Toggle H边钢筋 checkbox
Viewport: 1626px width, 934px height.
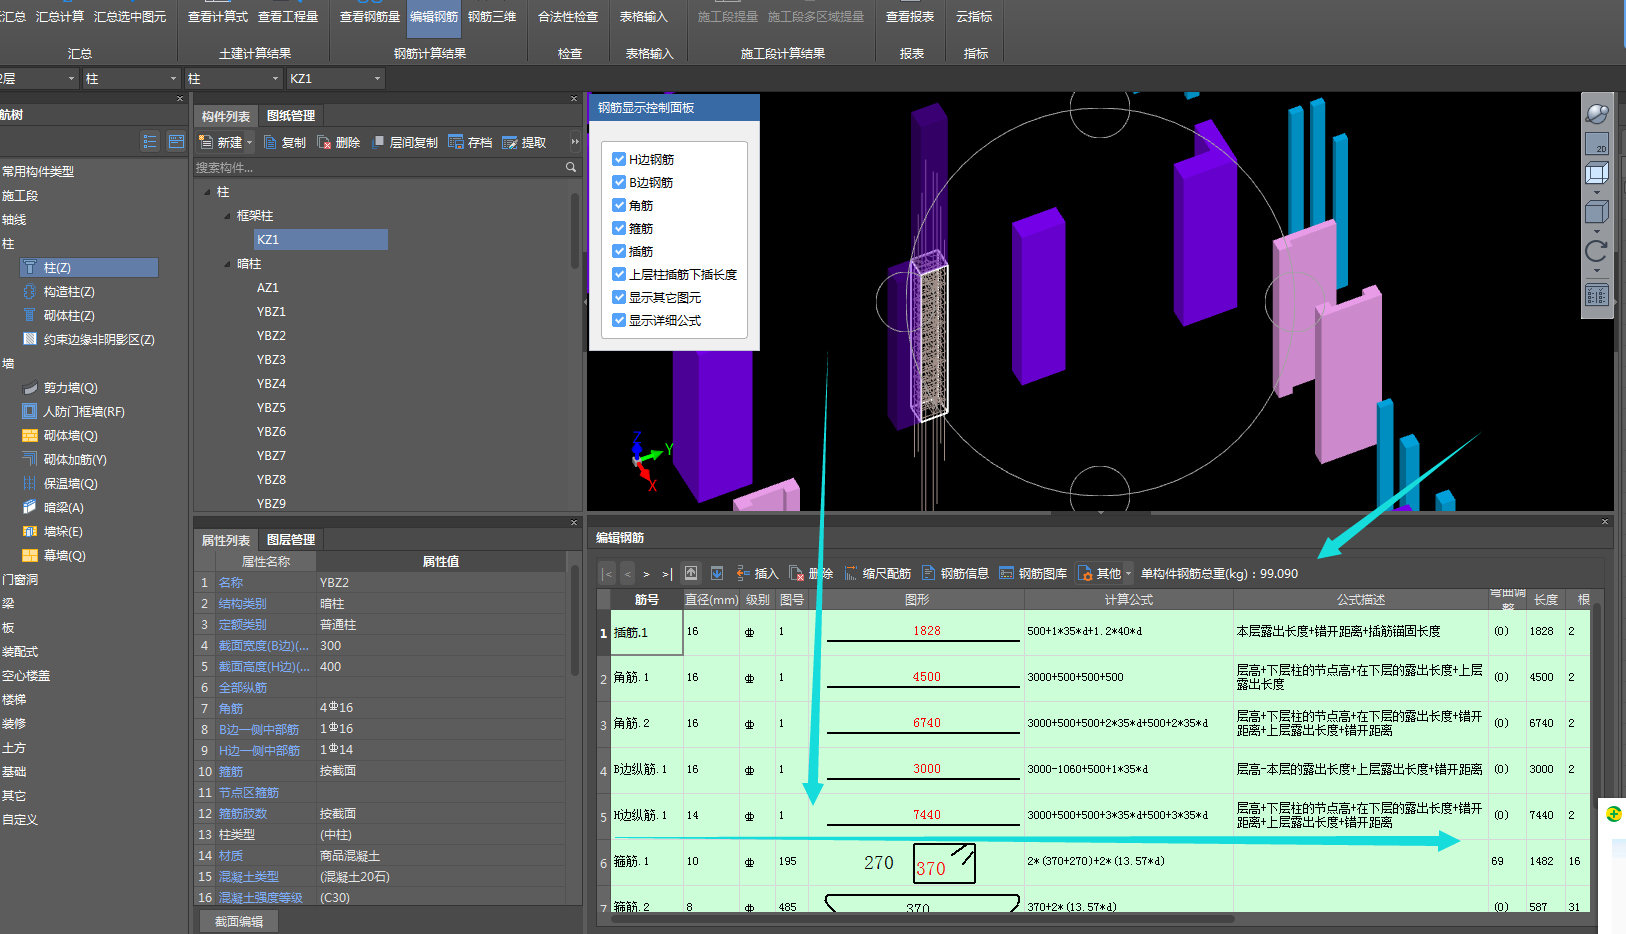[x=619, y=159]
